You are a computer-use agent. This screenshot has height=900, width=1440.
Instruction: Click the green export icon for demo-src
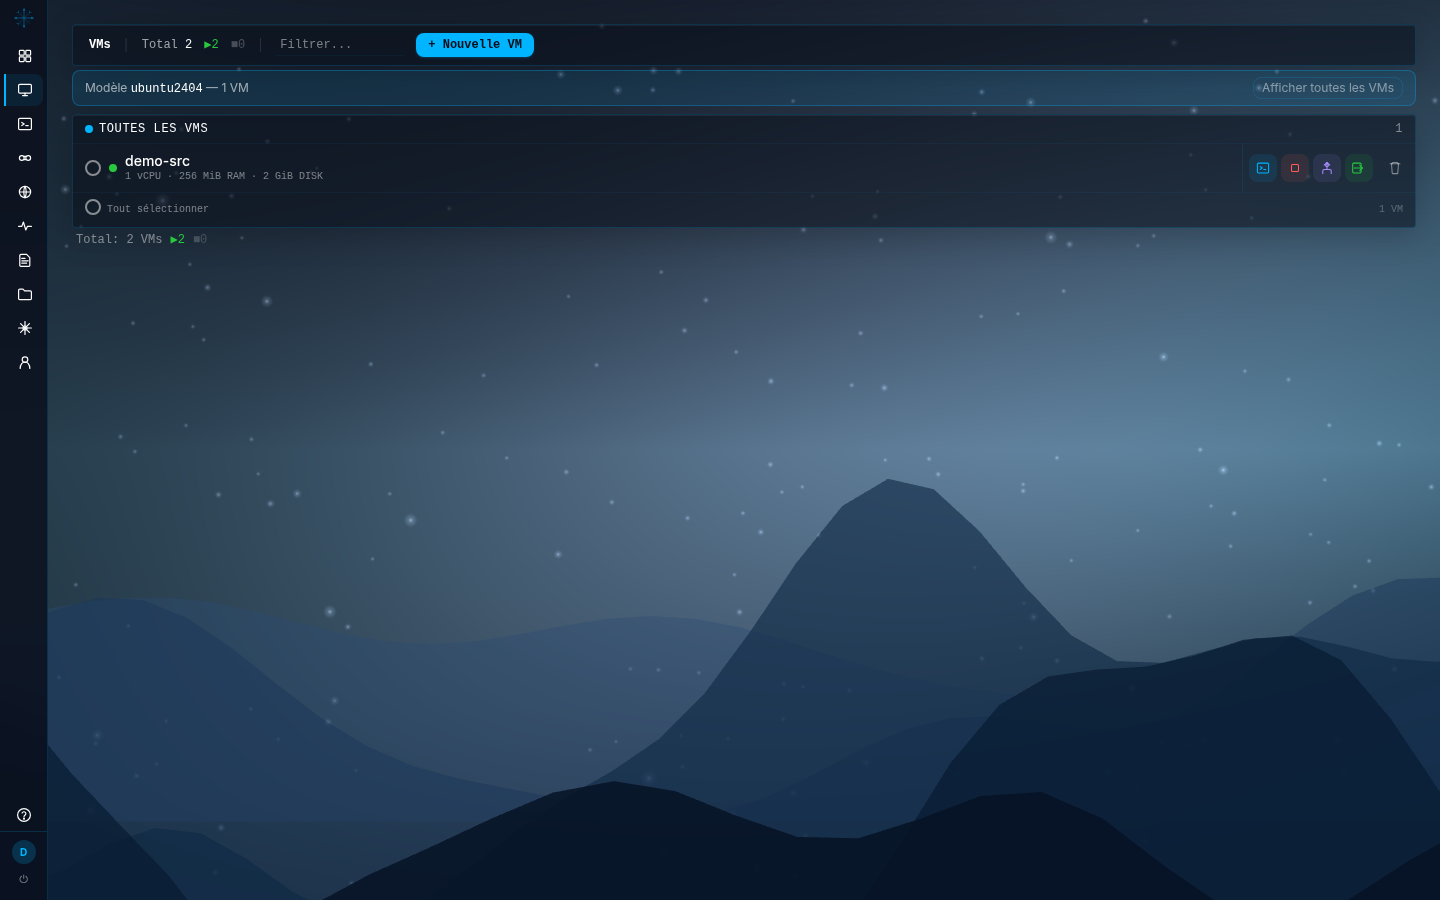[1358, 168]
